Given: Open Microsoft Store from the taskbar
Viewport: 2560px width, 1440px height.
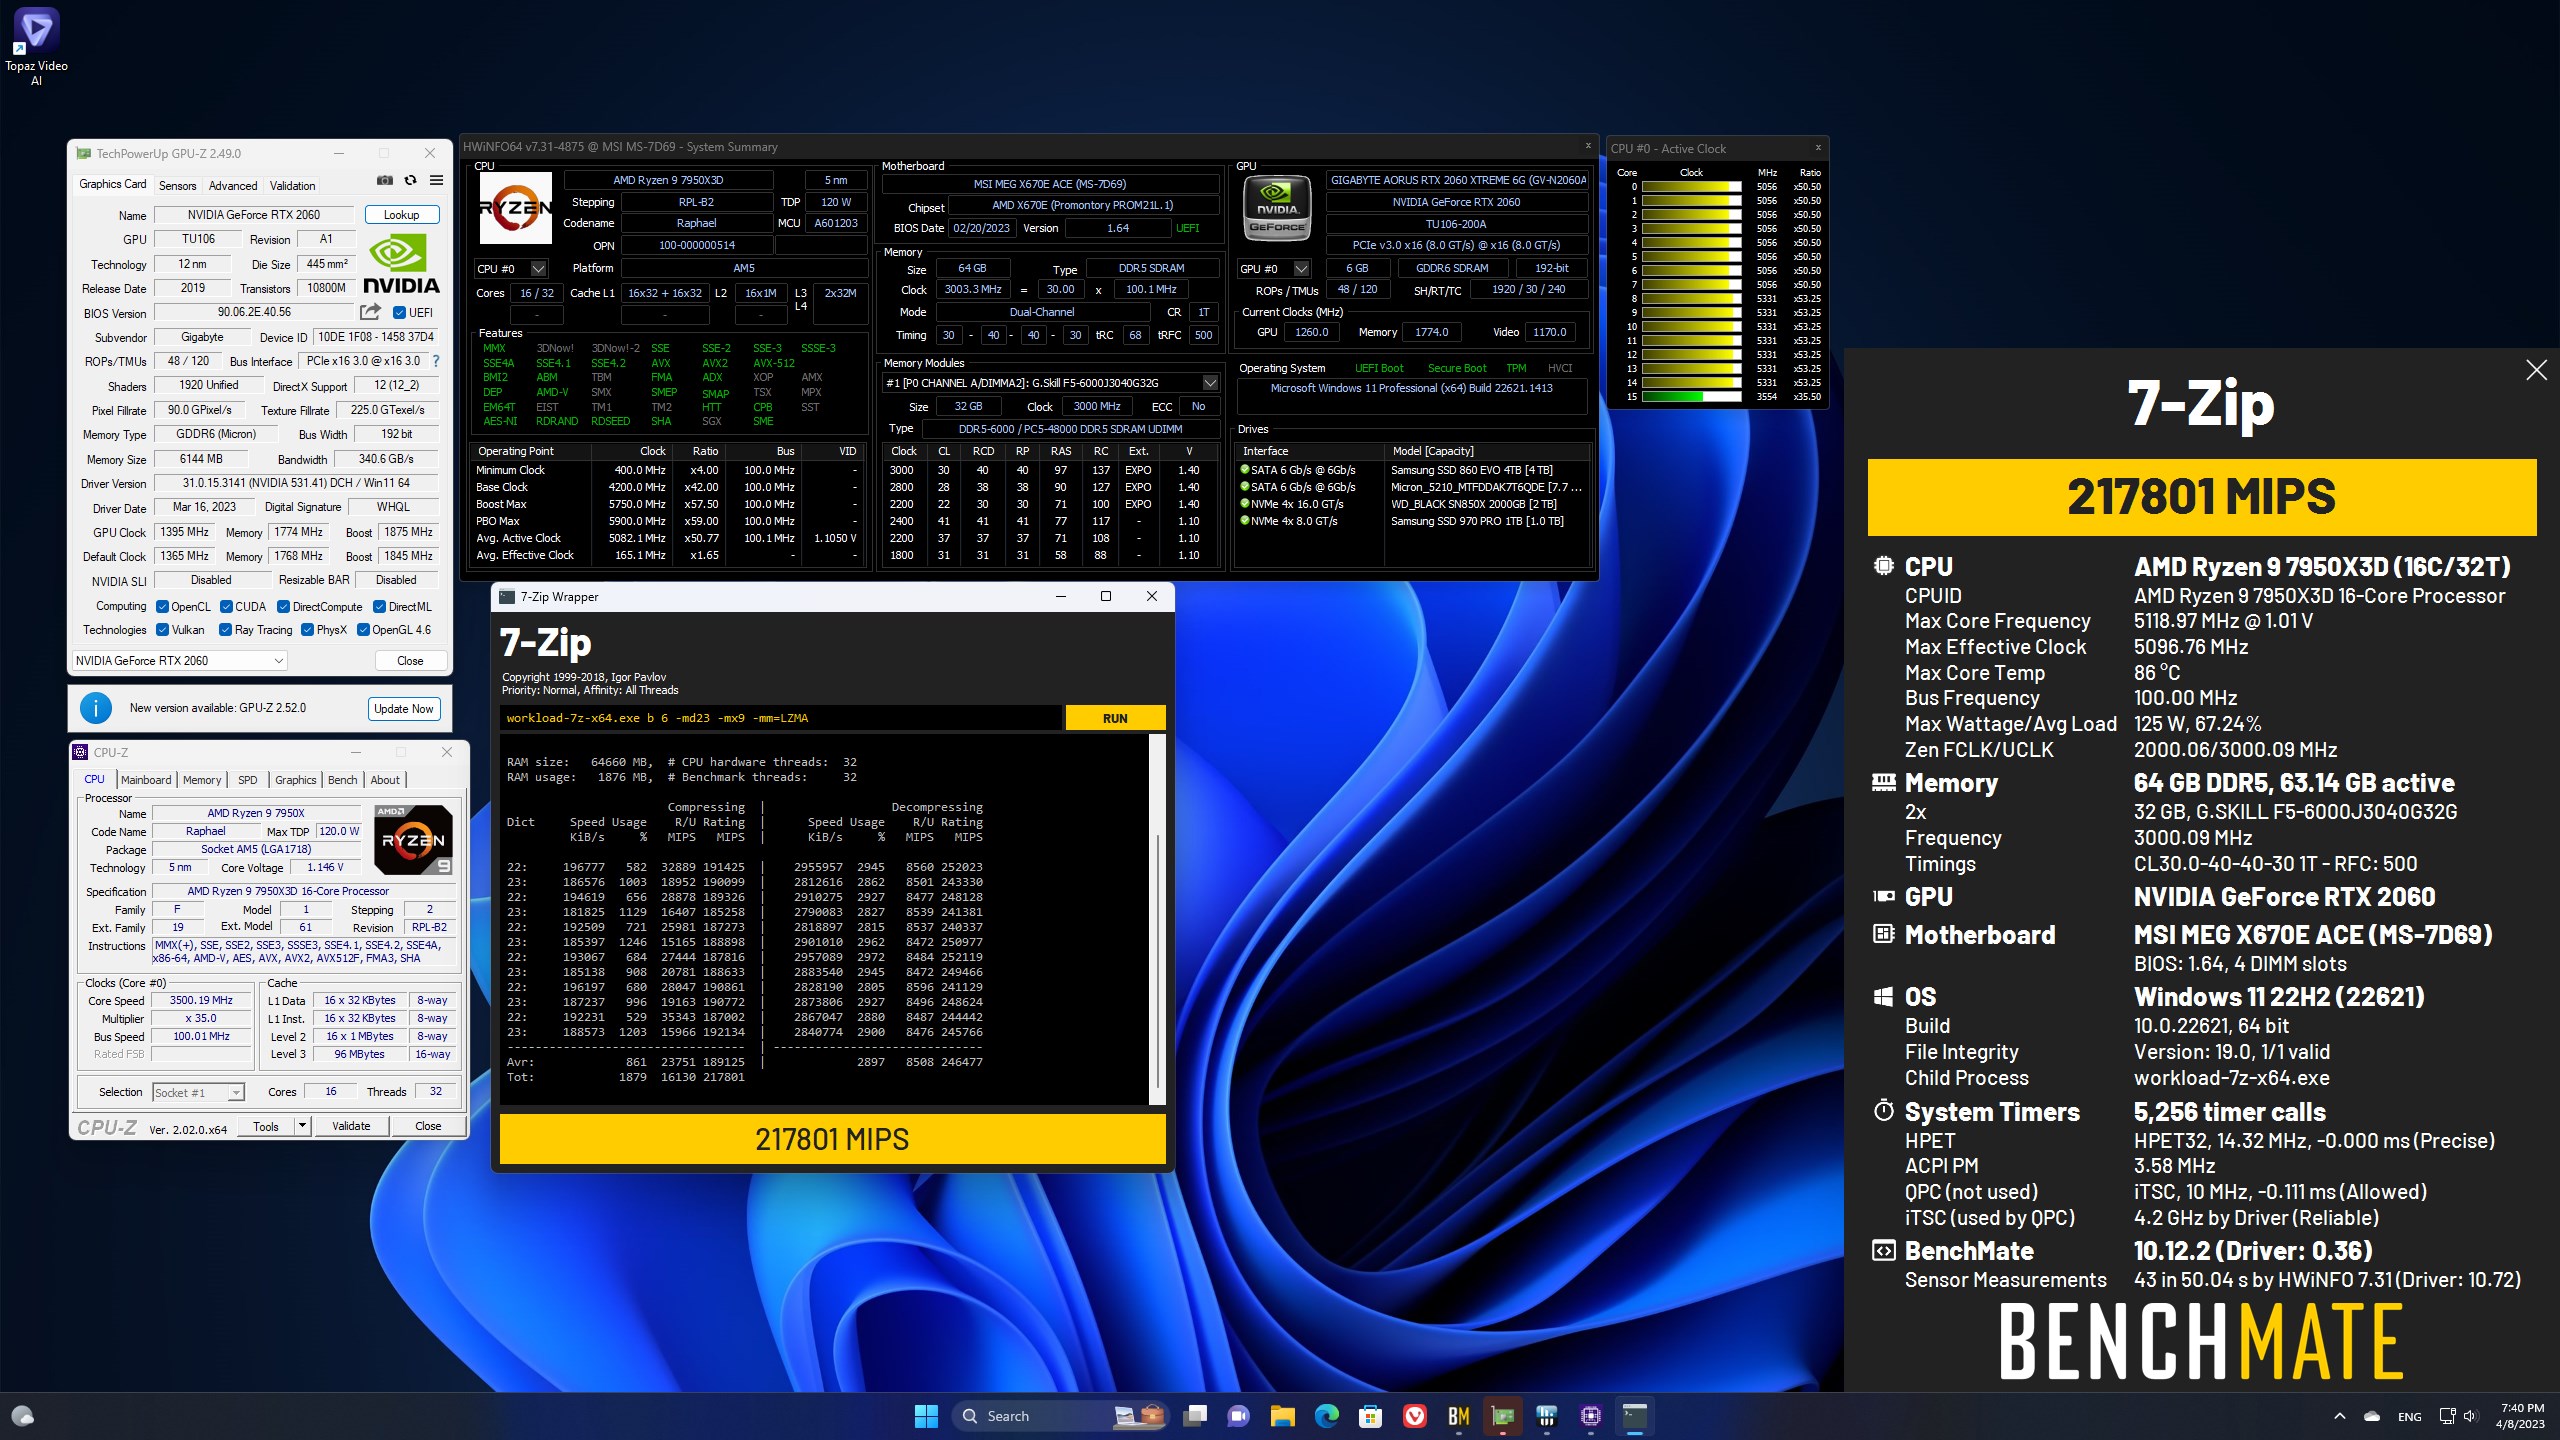Looking at the screenshot, I should (1371, 1416).
